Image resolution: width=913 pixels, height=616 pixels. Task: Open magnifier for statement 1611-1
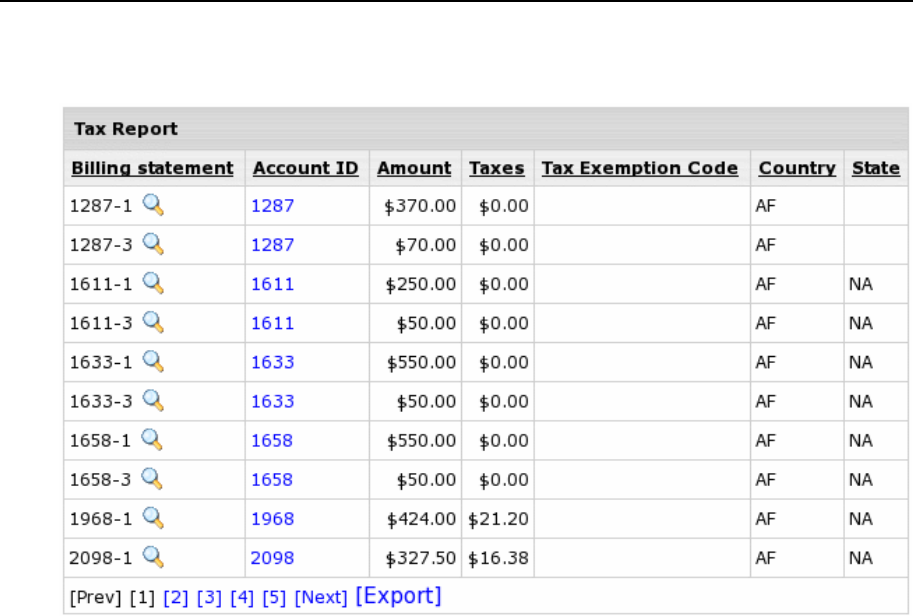click(x=153, y=283)
